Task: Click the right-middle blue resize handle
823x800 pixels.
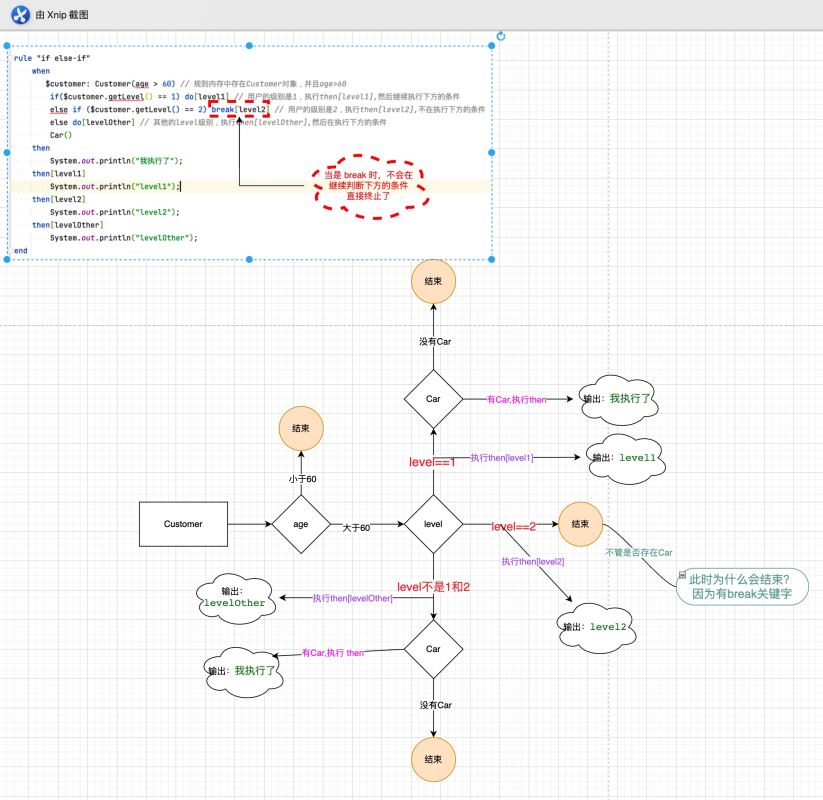Action: (492, 152)
